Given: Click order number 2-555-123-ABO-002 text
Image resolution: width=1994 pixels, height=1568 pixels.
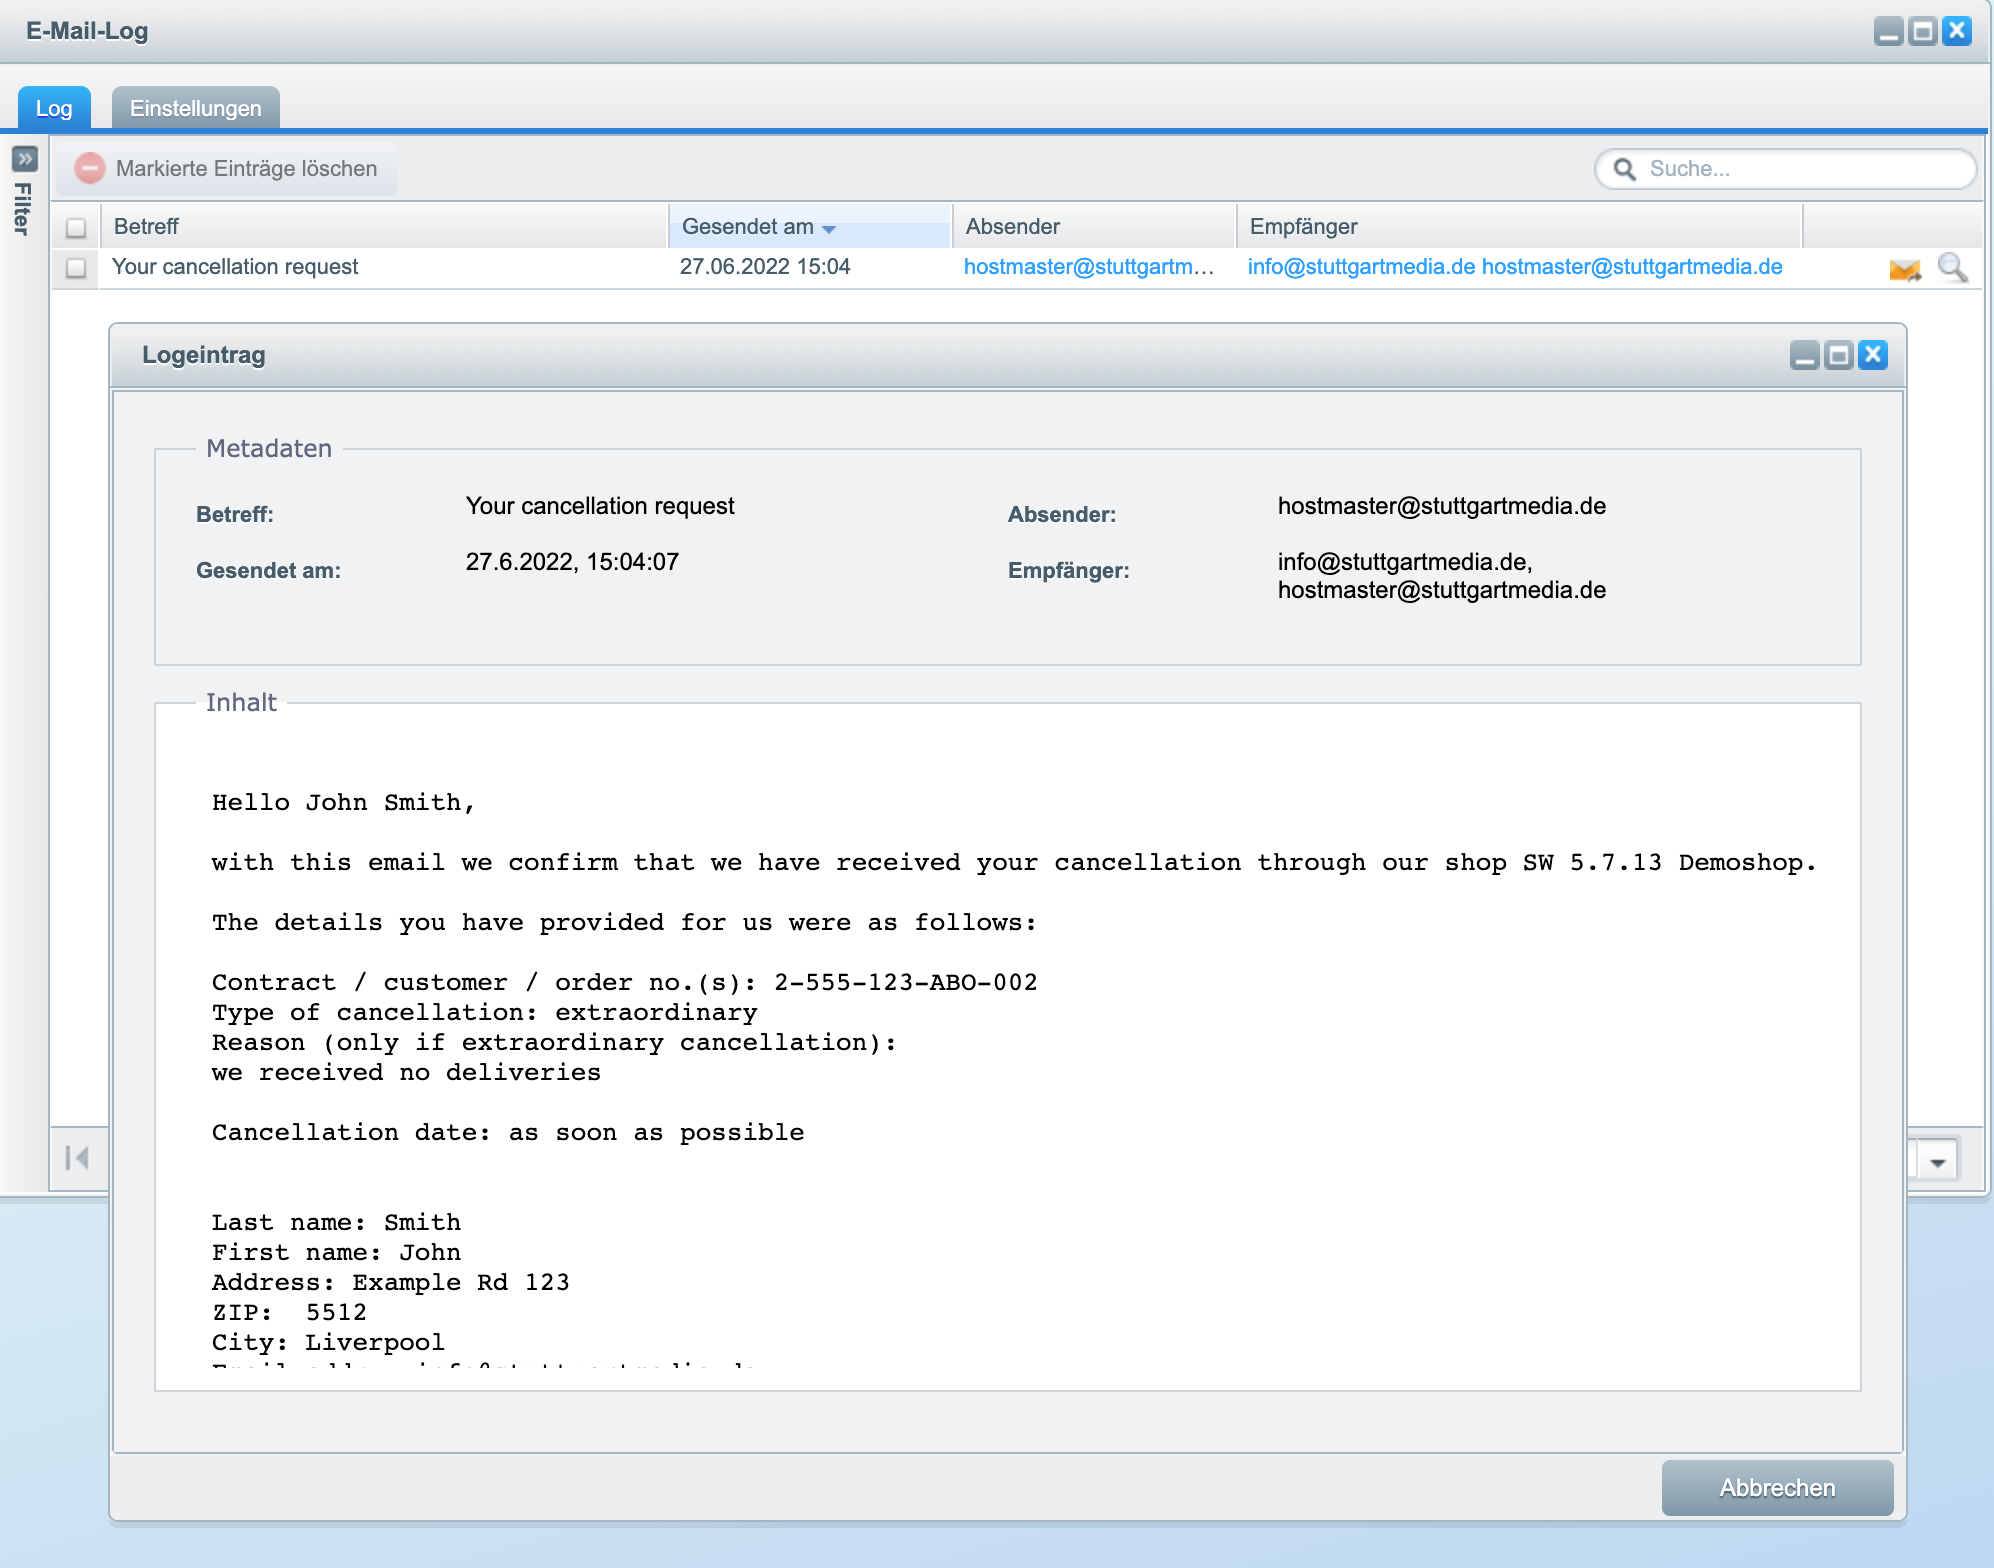Looking at the screenshot, I should pyautogui.click(x=905, y=982).
